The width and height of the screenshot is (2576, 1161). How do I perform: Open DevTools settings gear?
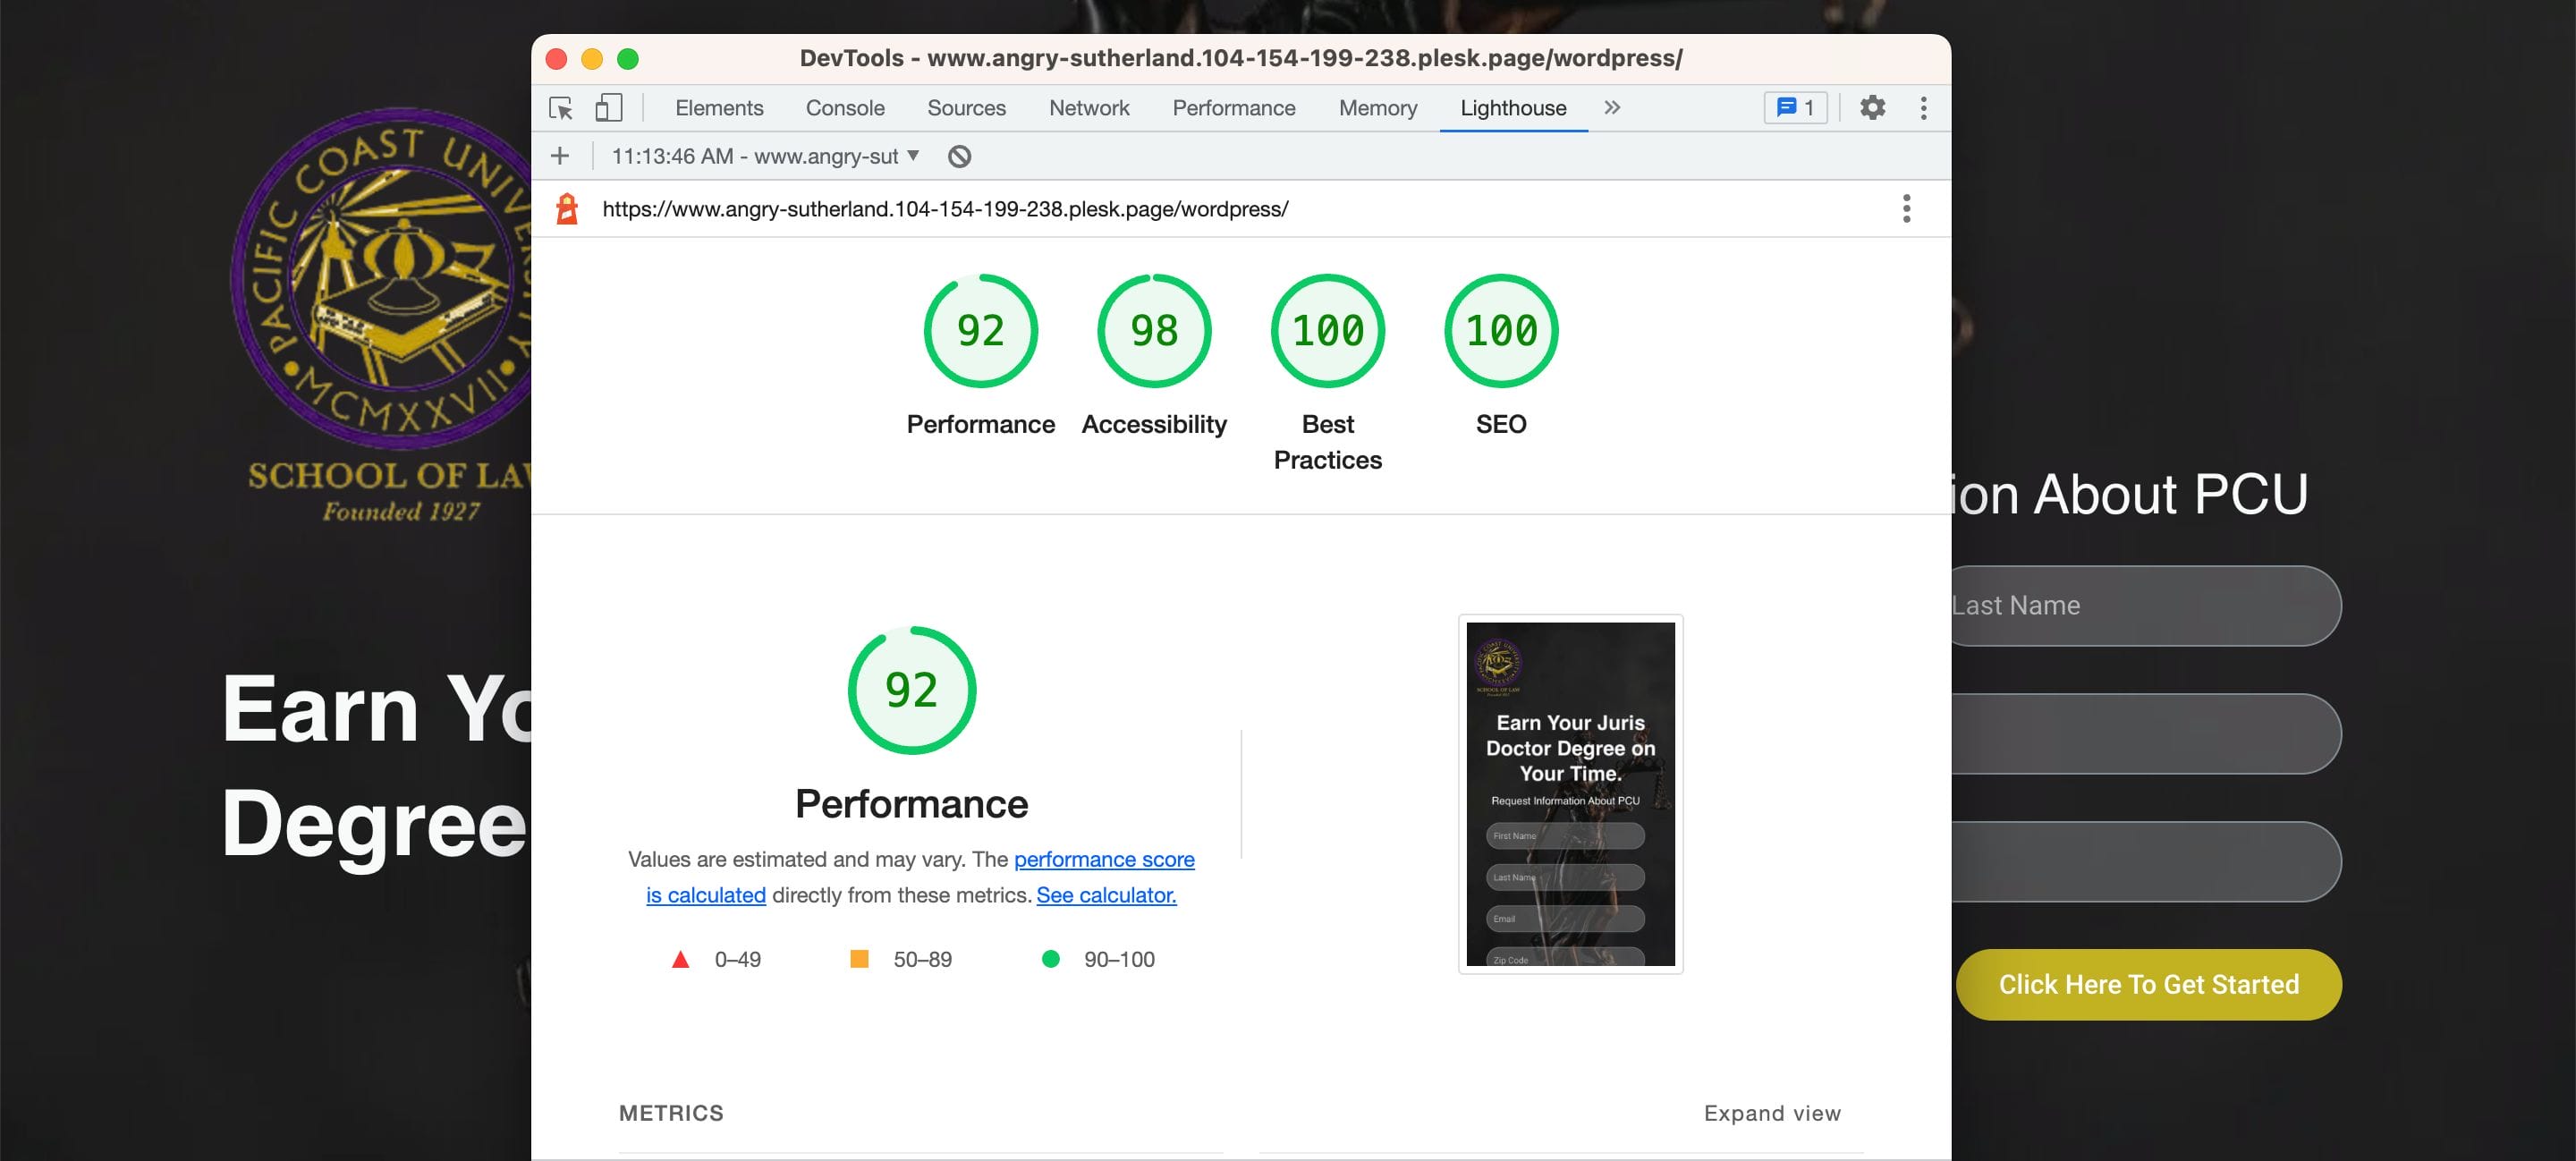click(x=1872, y=108)
